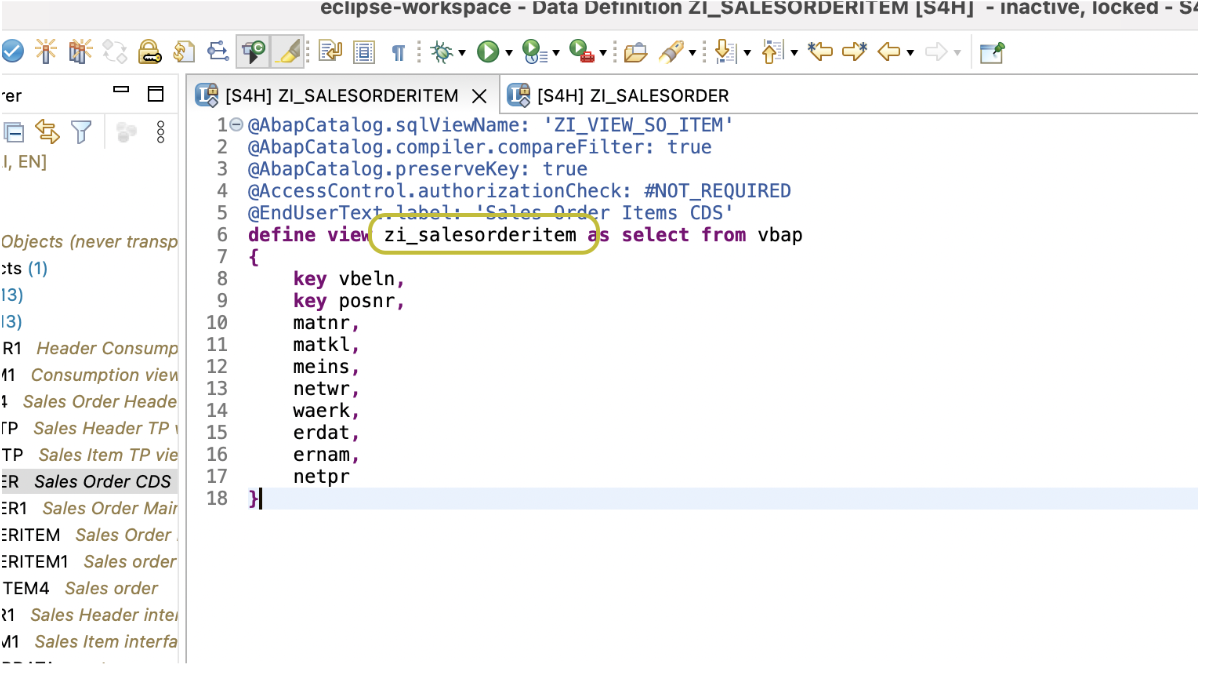Pin the editor with the pushpin icon

click(992, 52)
